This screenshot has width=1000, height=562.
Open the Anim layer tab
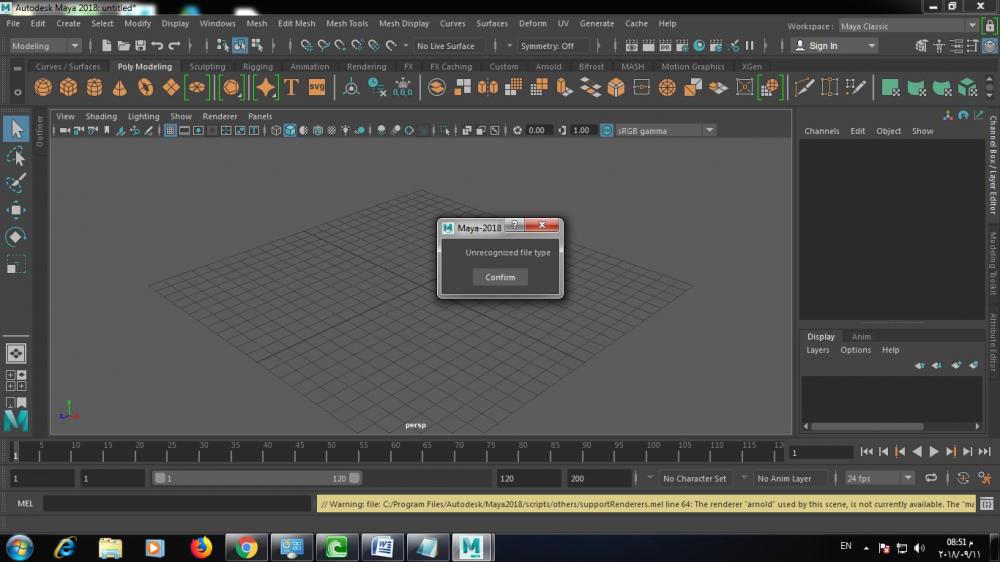[x=861, y=336]
